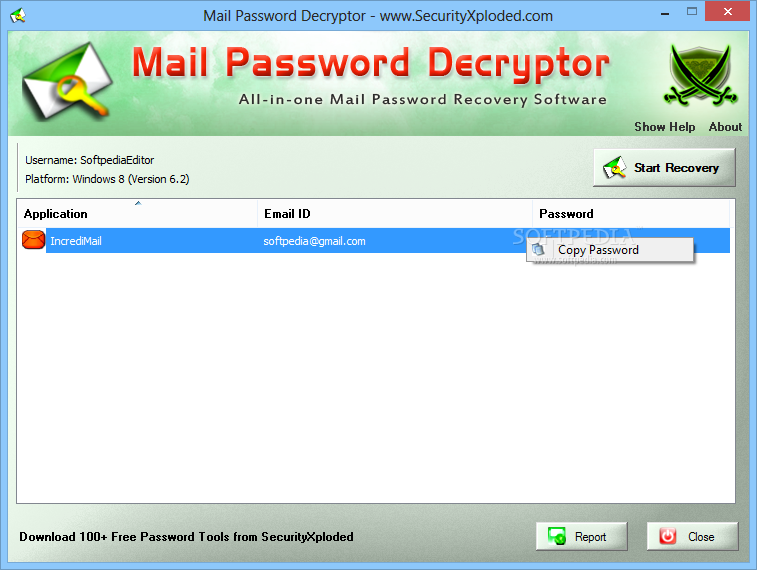Click the Download 100+ Free Password Tools text
757x570 pixels.
click(186, 537)
